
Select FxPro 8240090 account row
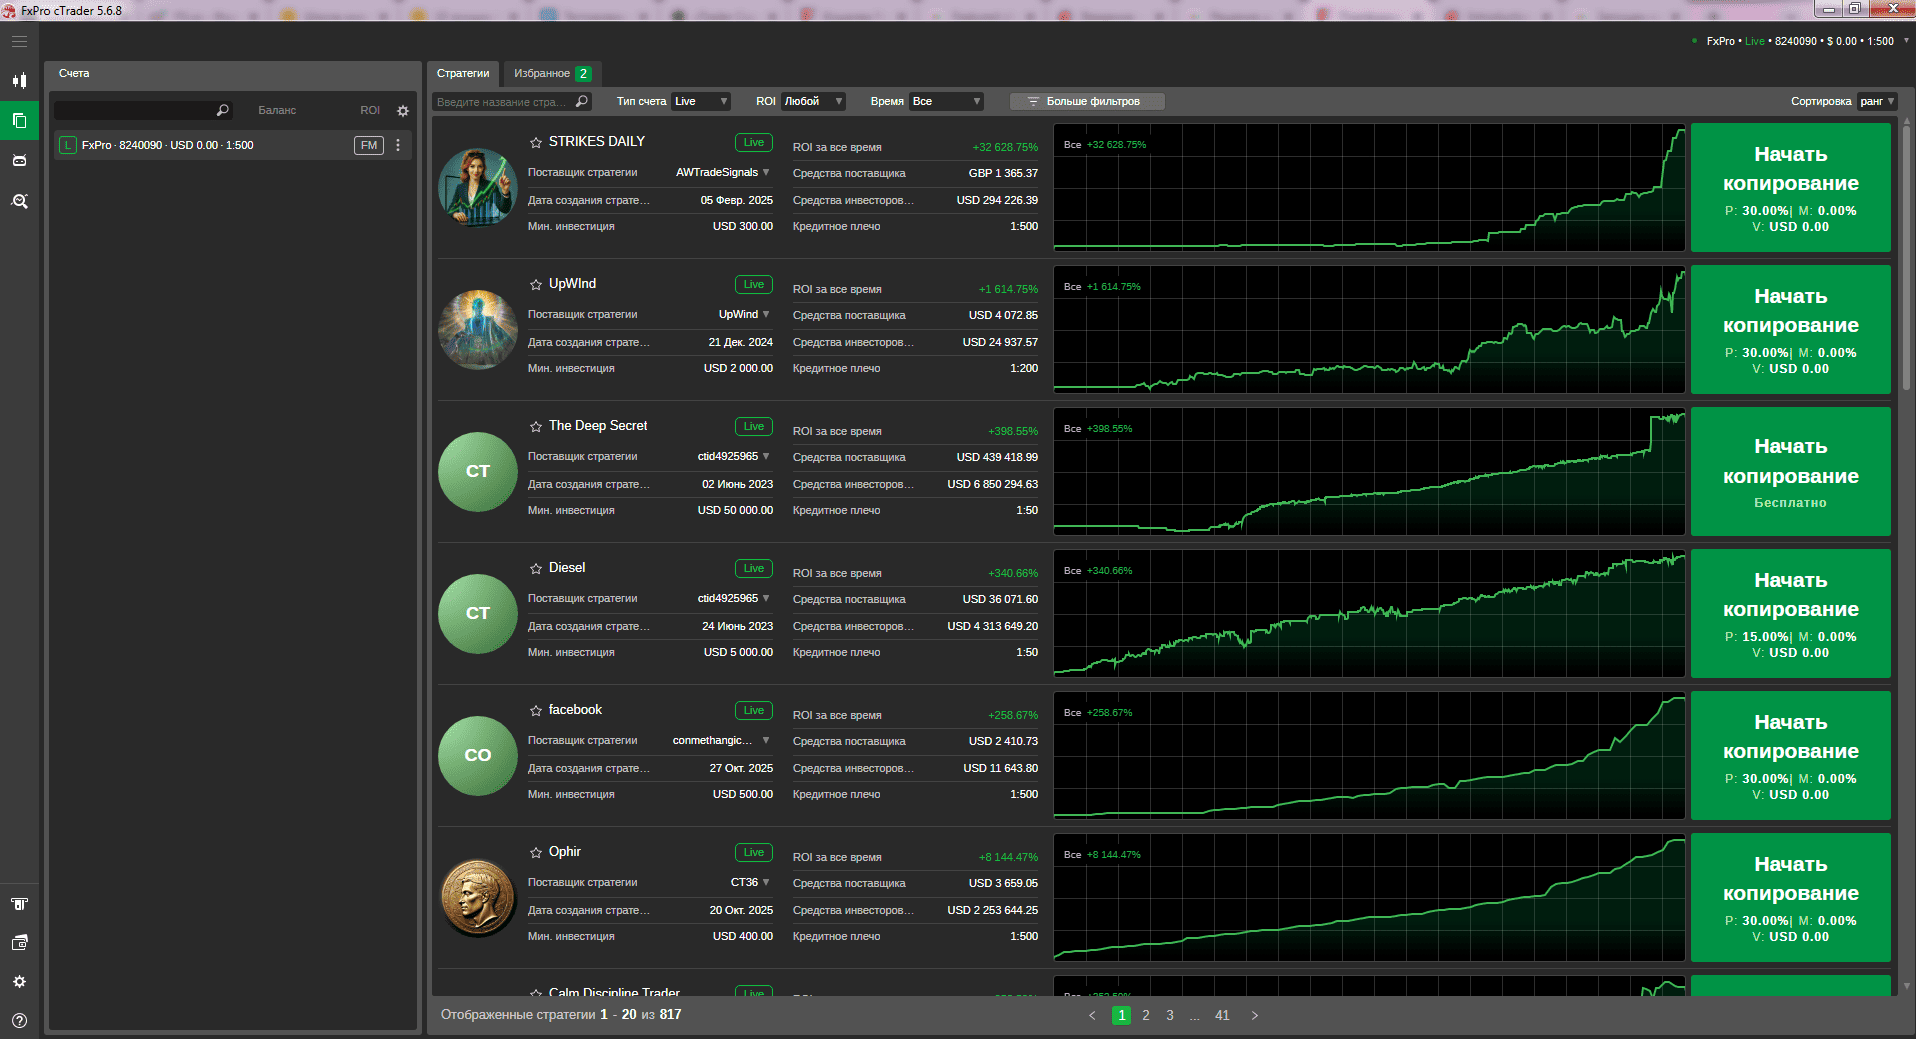coord(233,145)
